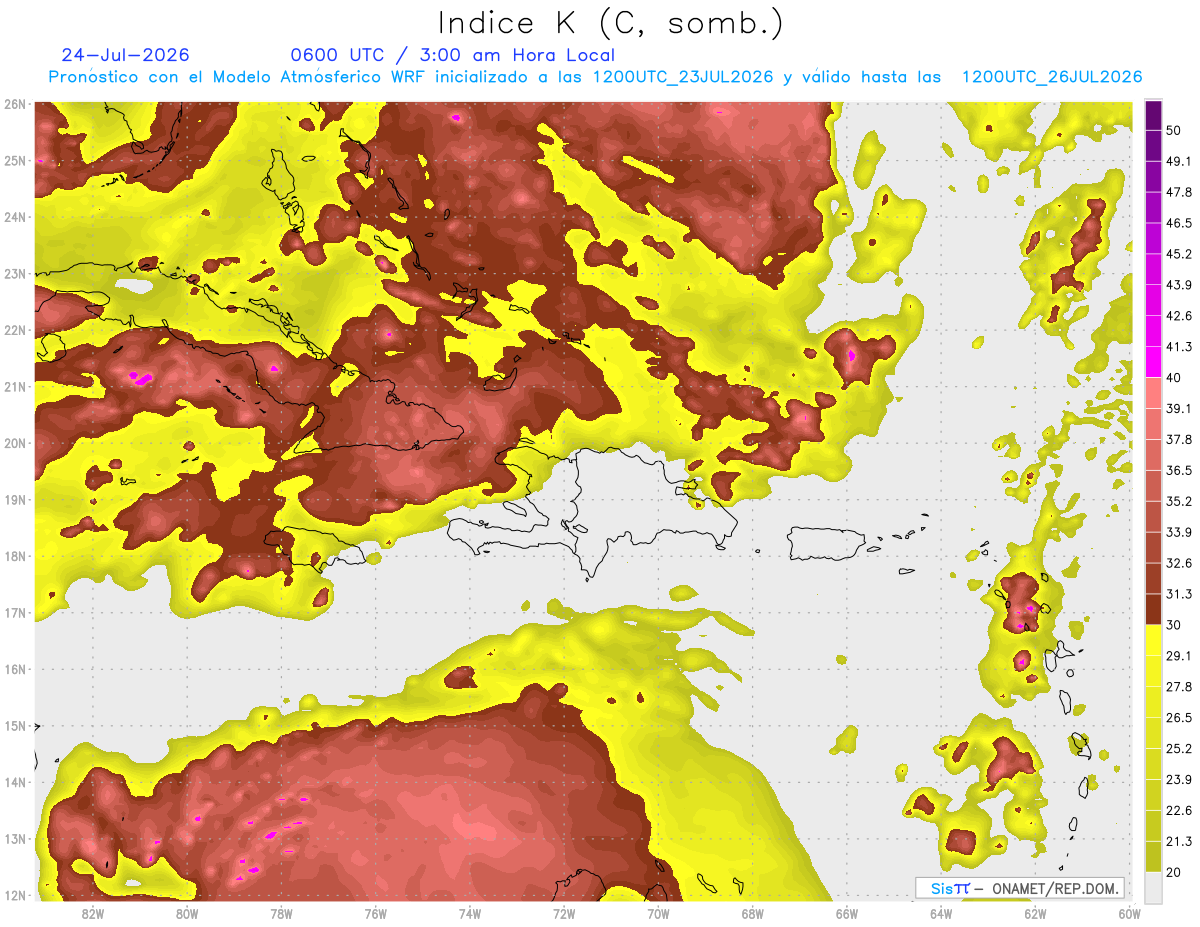The width and height of the screenshot is (1200, 927).
Task: Click the color scale value '45.2'
Action: [1178, 254]
